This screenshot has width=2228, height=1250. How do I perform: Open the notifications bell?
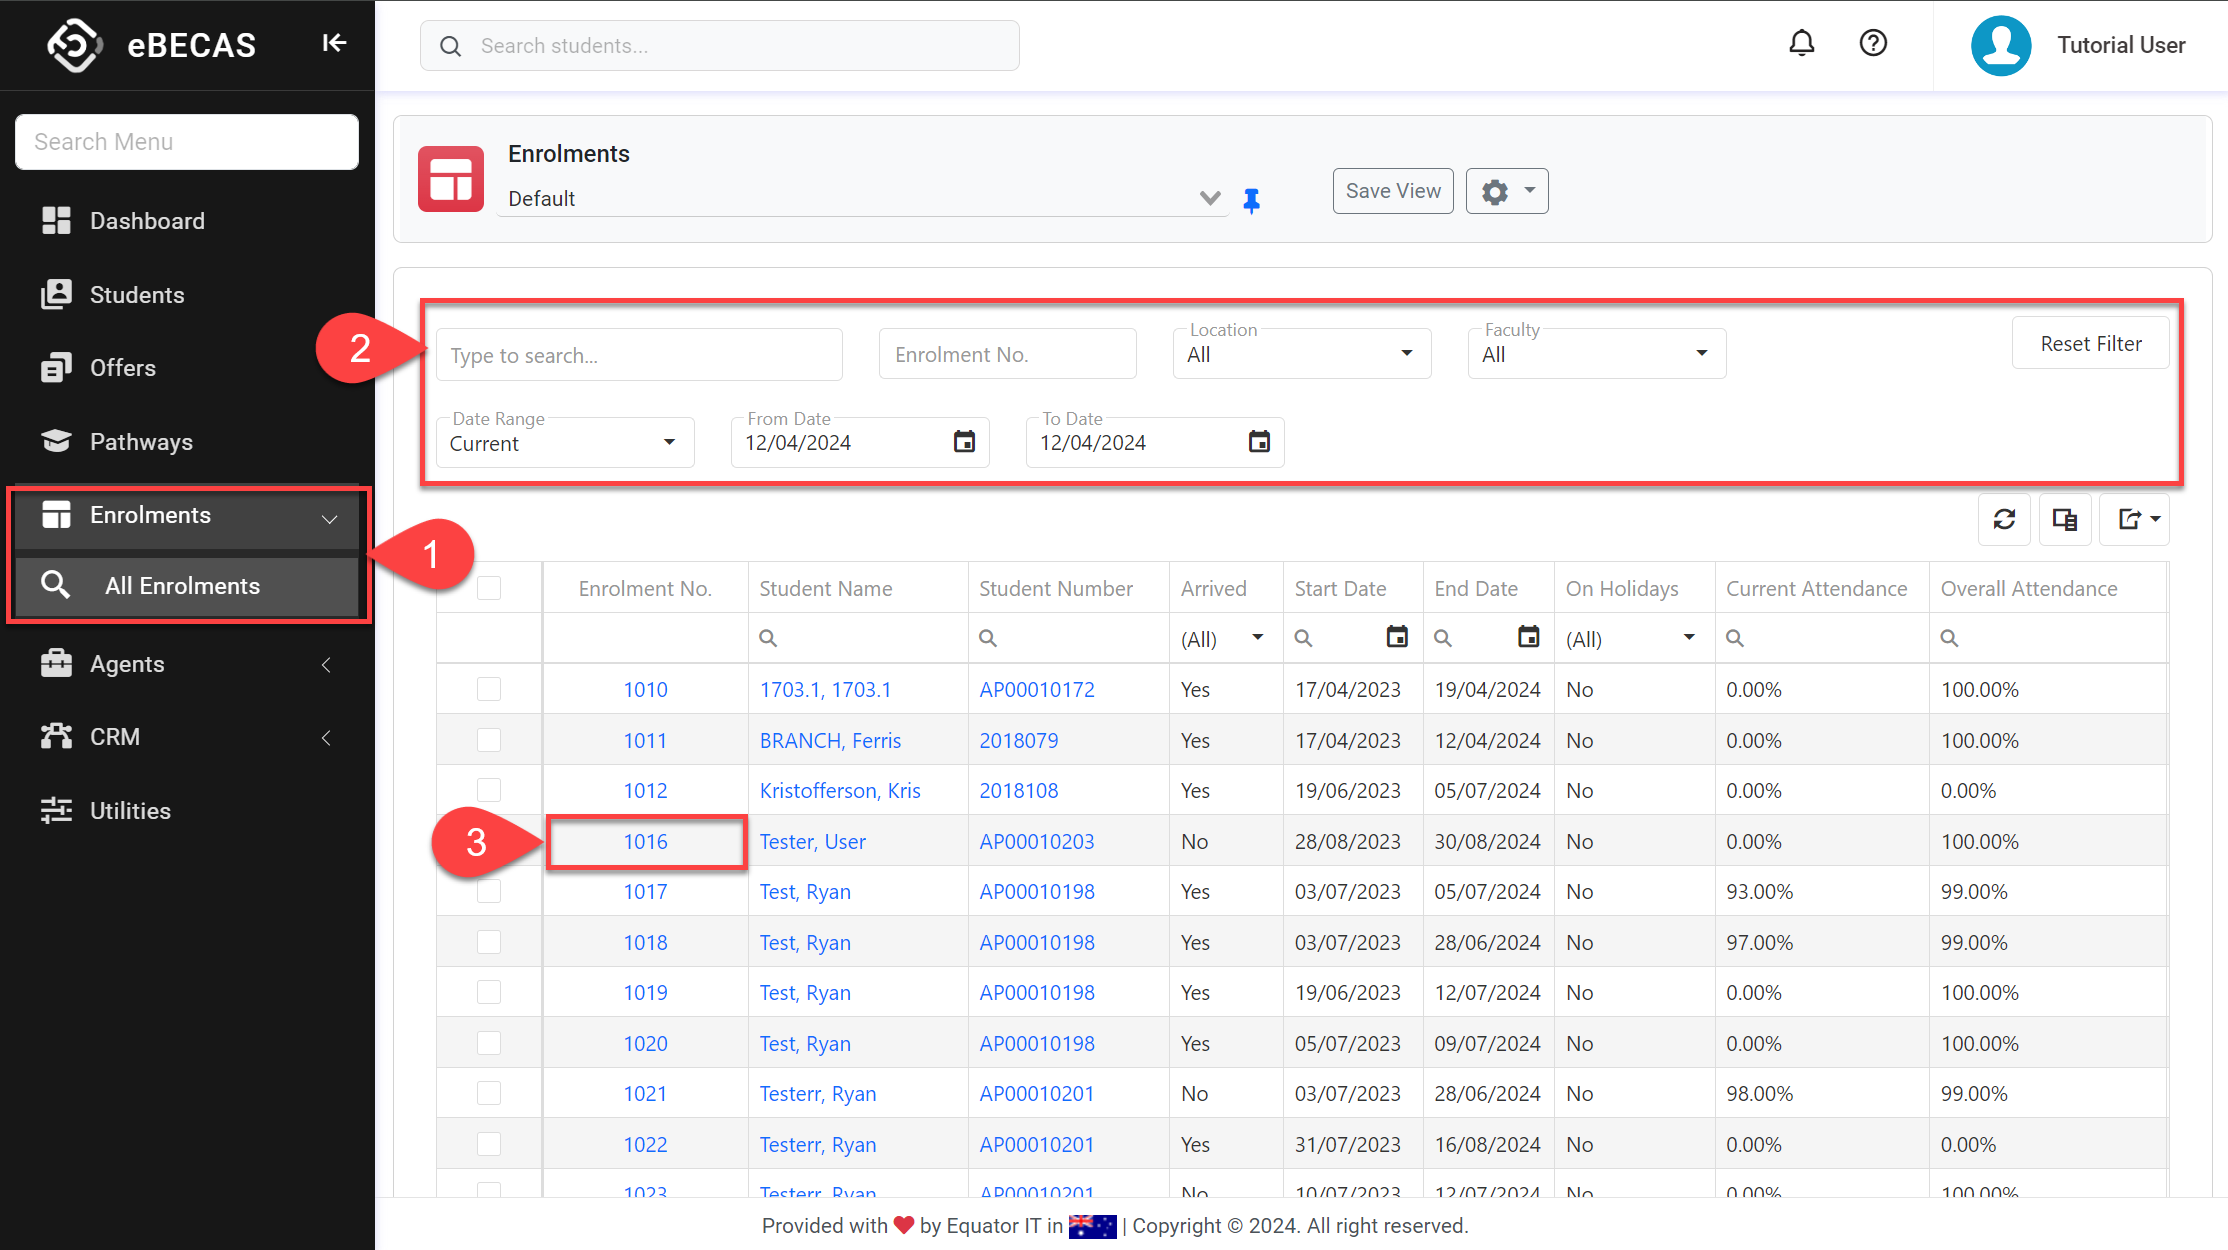(x=1801, y=43)
